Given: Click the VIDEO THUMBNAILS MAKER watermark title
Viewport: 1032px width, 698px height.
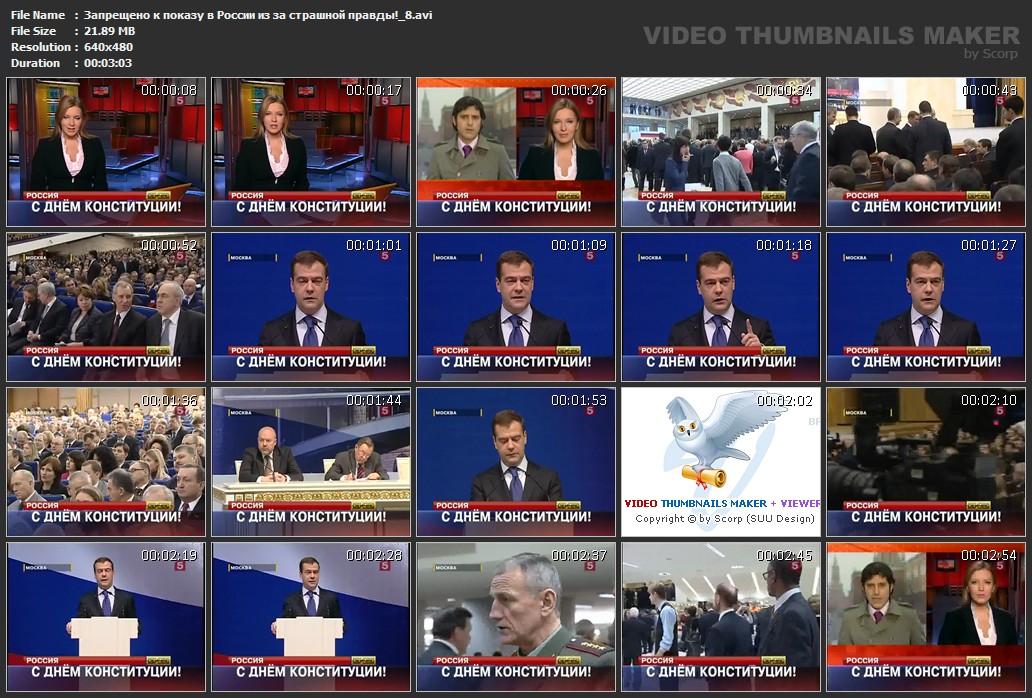Looking at the screenshot, I should [x=831, y=36].
